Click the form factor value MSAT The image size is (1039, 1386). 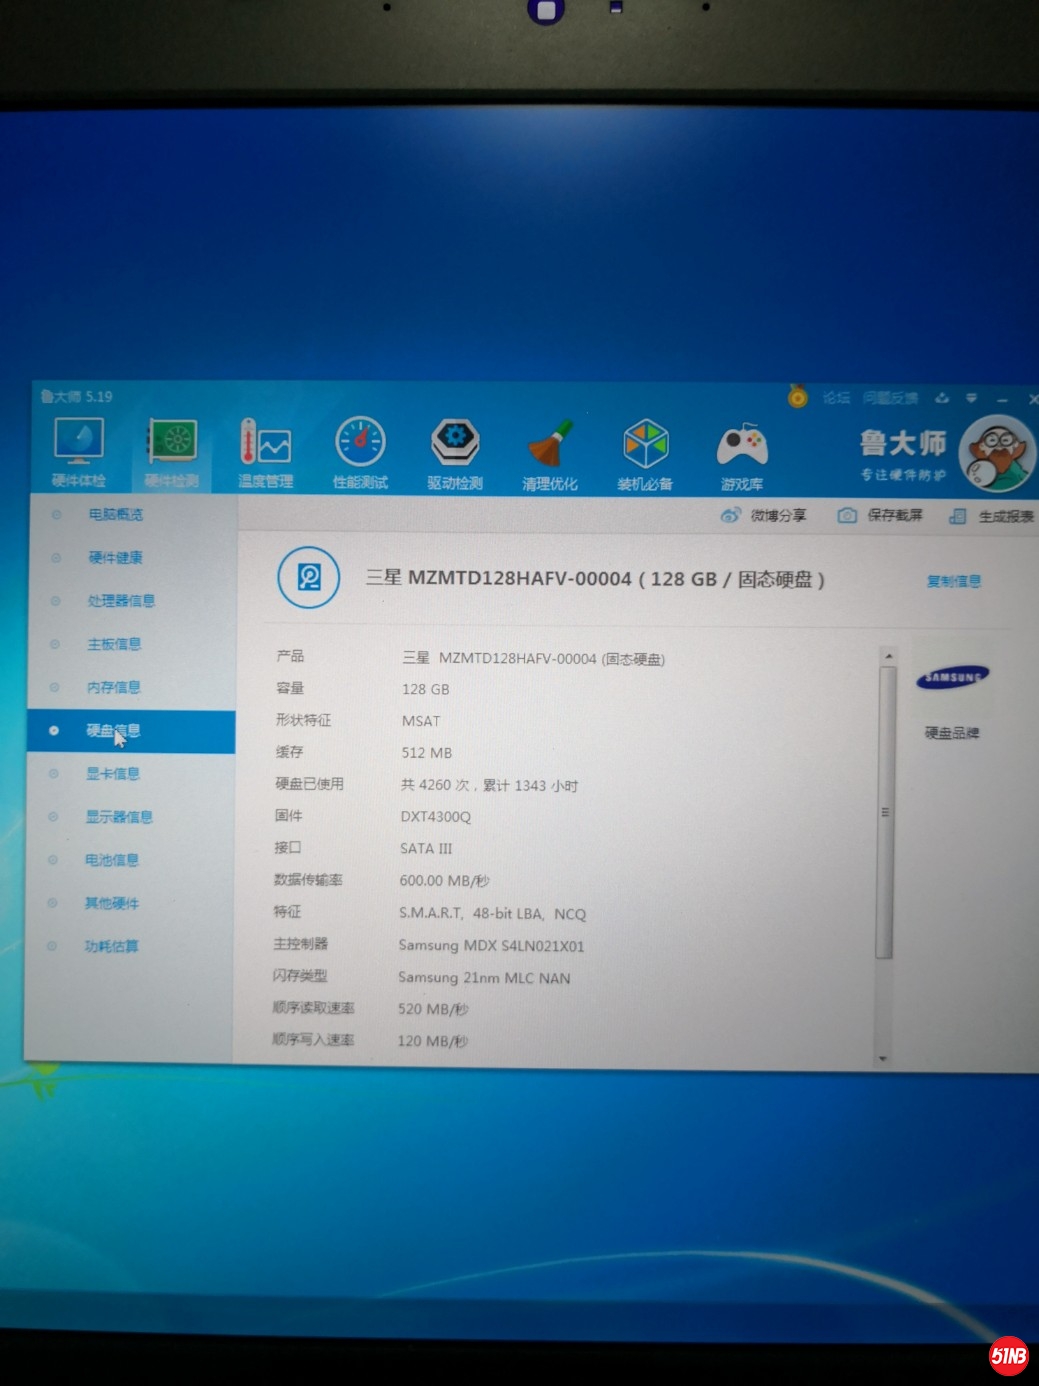click(421, 720)
